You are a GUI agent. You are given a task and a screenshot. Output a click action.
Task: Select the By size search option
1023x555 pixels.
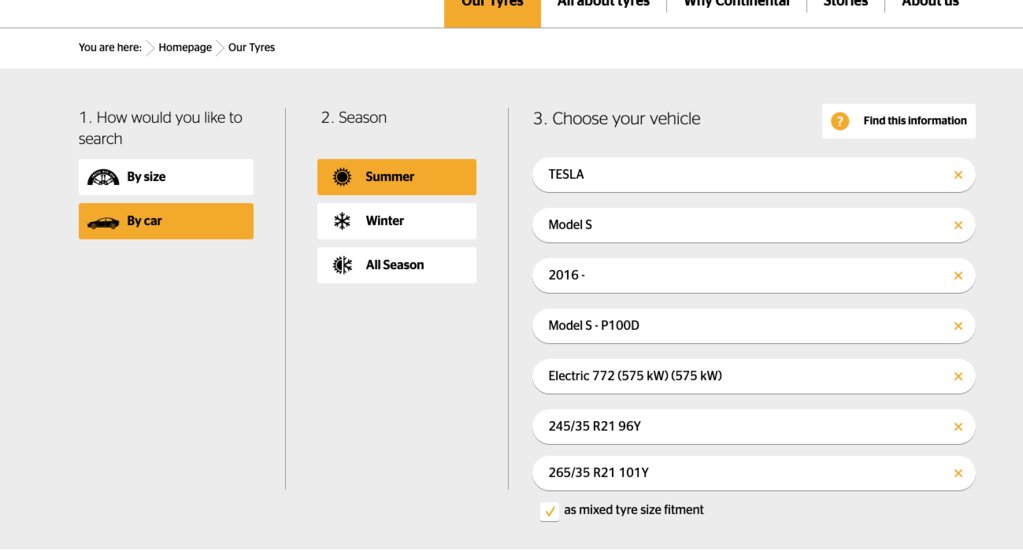(x=166, y=177)
